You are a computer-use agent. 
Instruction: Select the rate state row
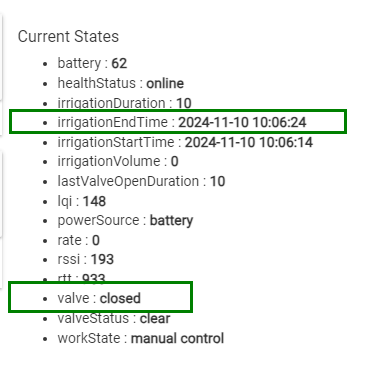coord(78,240)
